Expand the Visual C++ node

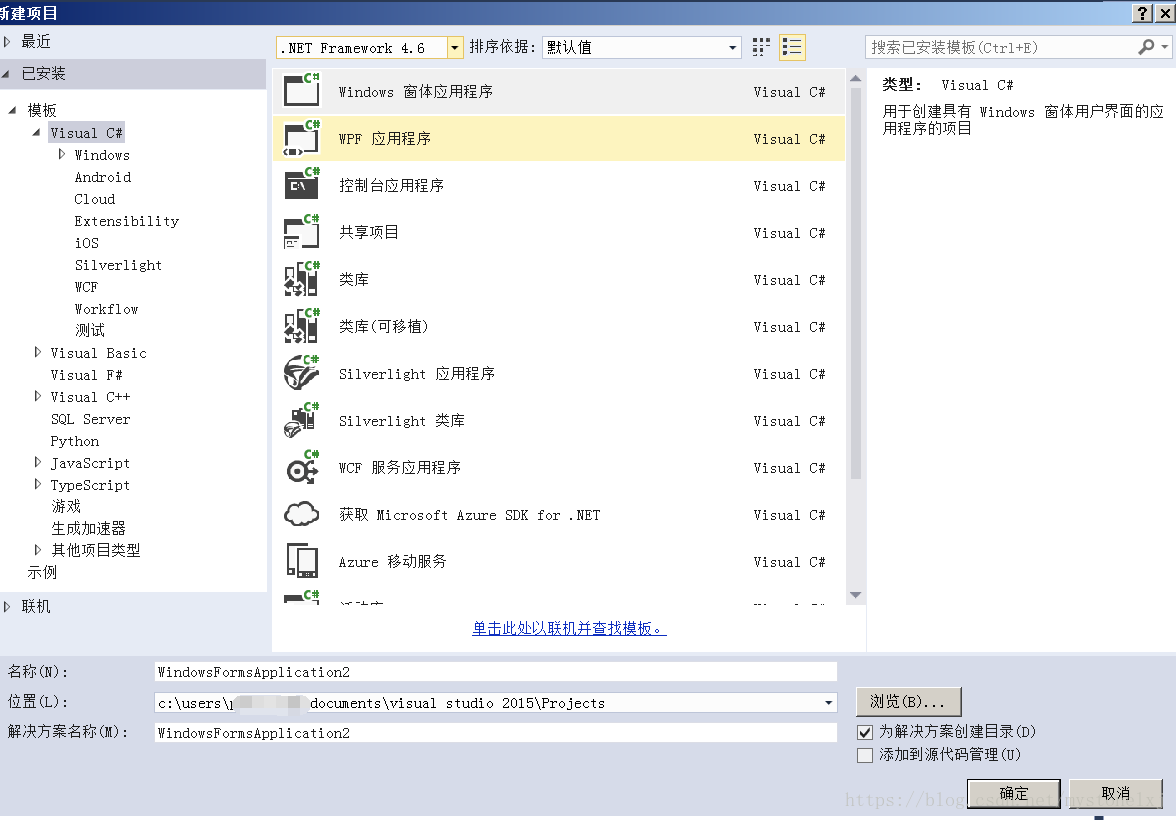click(x=38, y=396)
